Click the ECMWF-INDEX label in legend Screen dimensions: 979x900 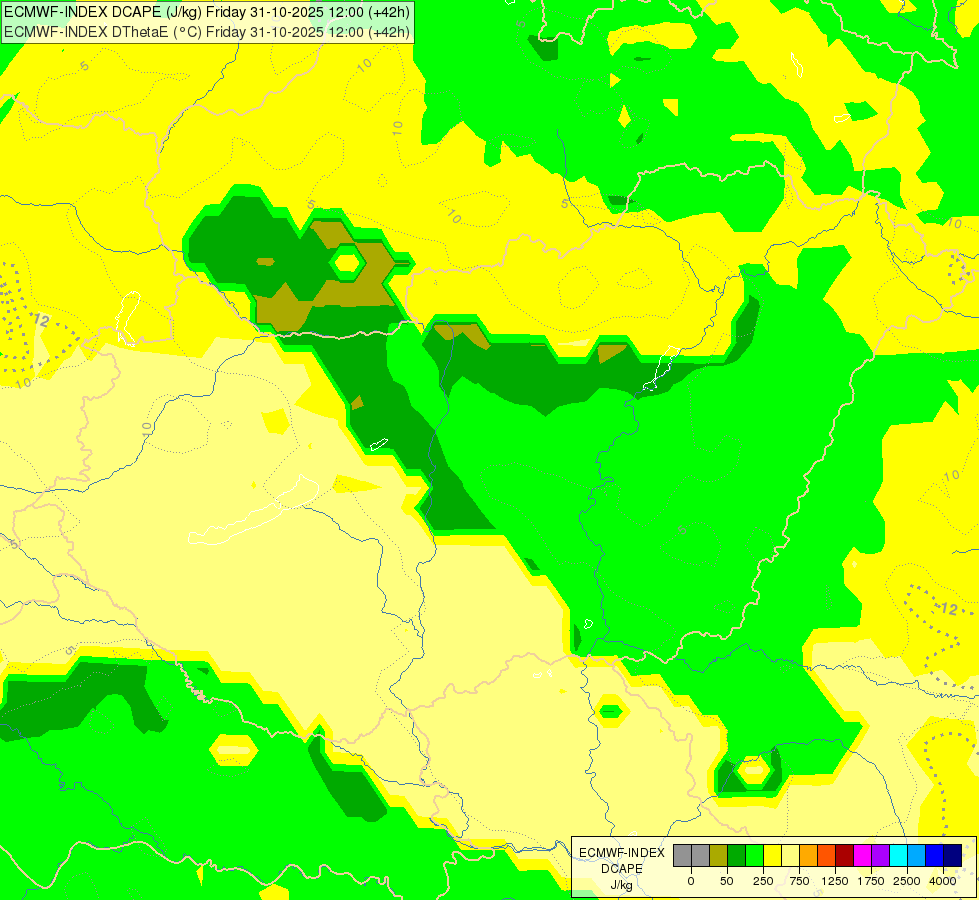(622, 853)
